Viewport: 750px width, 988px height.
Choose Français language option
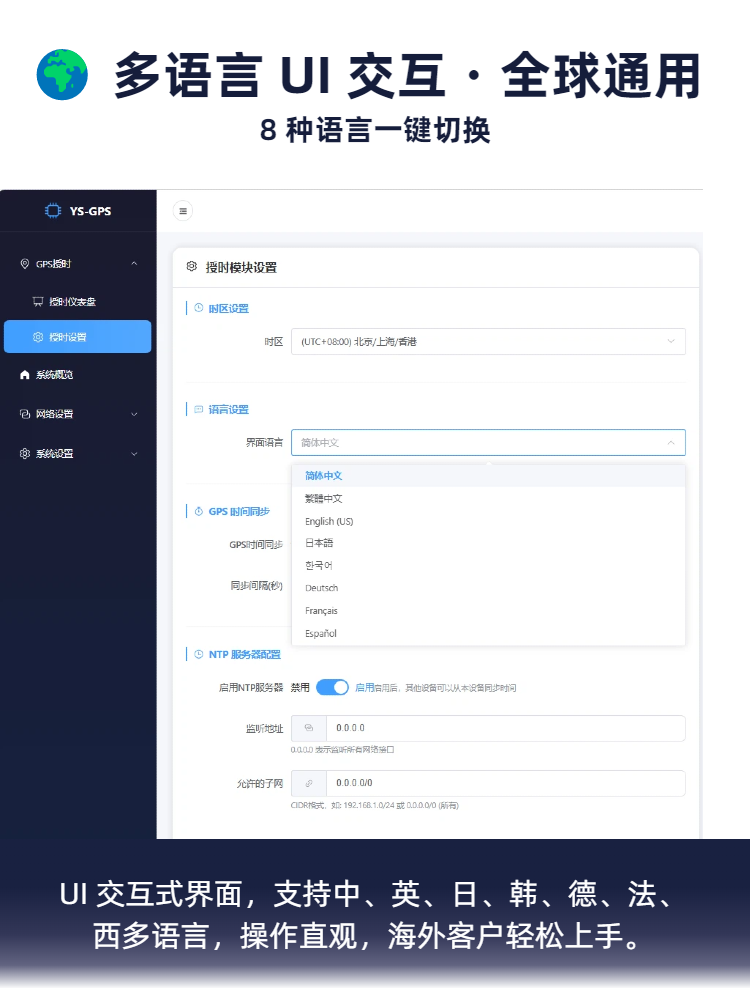tap(488, 611)
